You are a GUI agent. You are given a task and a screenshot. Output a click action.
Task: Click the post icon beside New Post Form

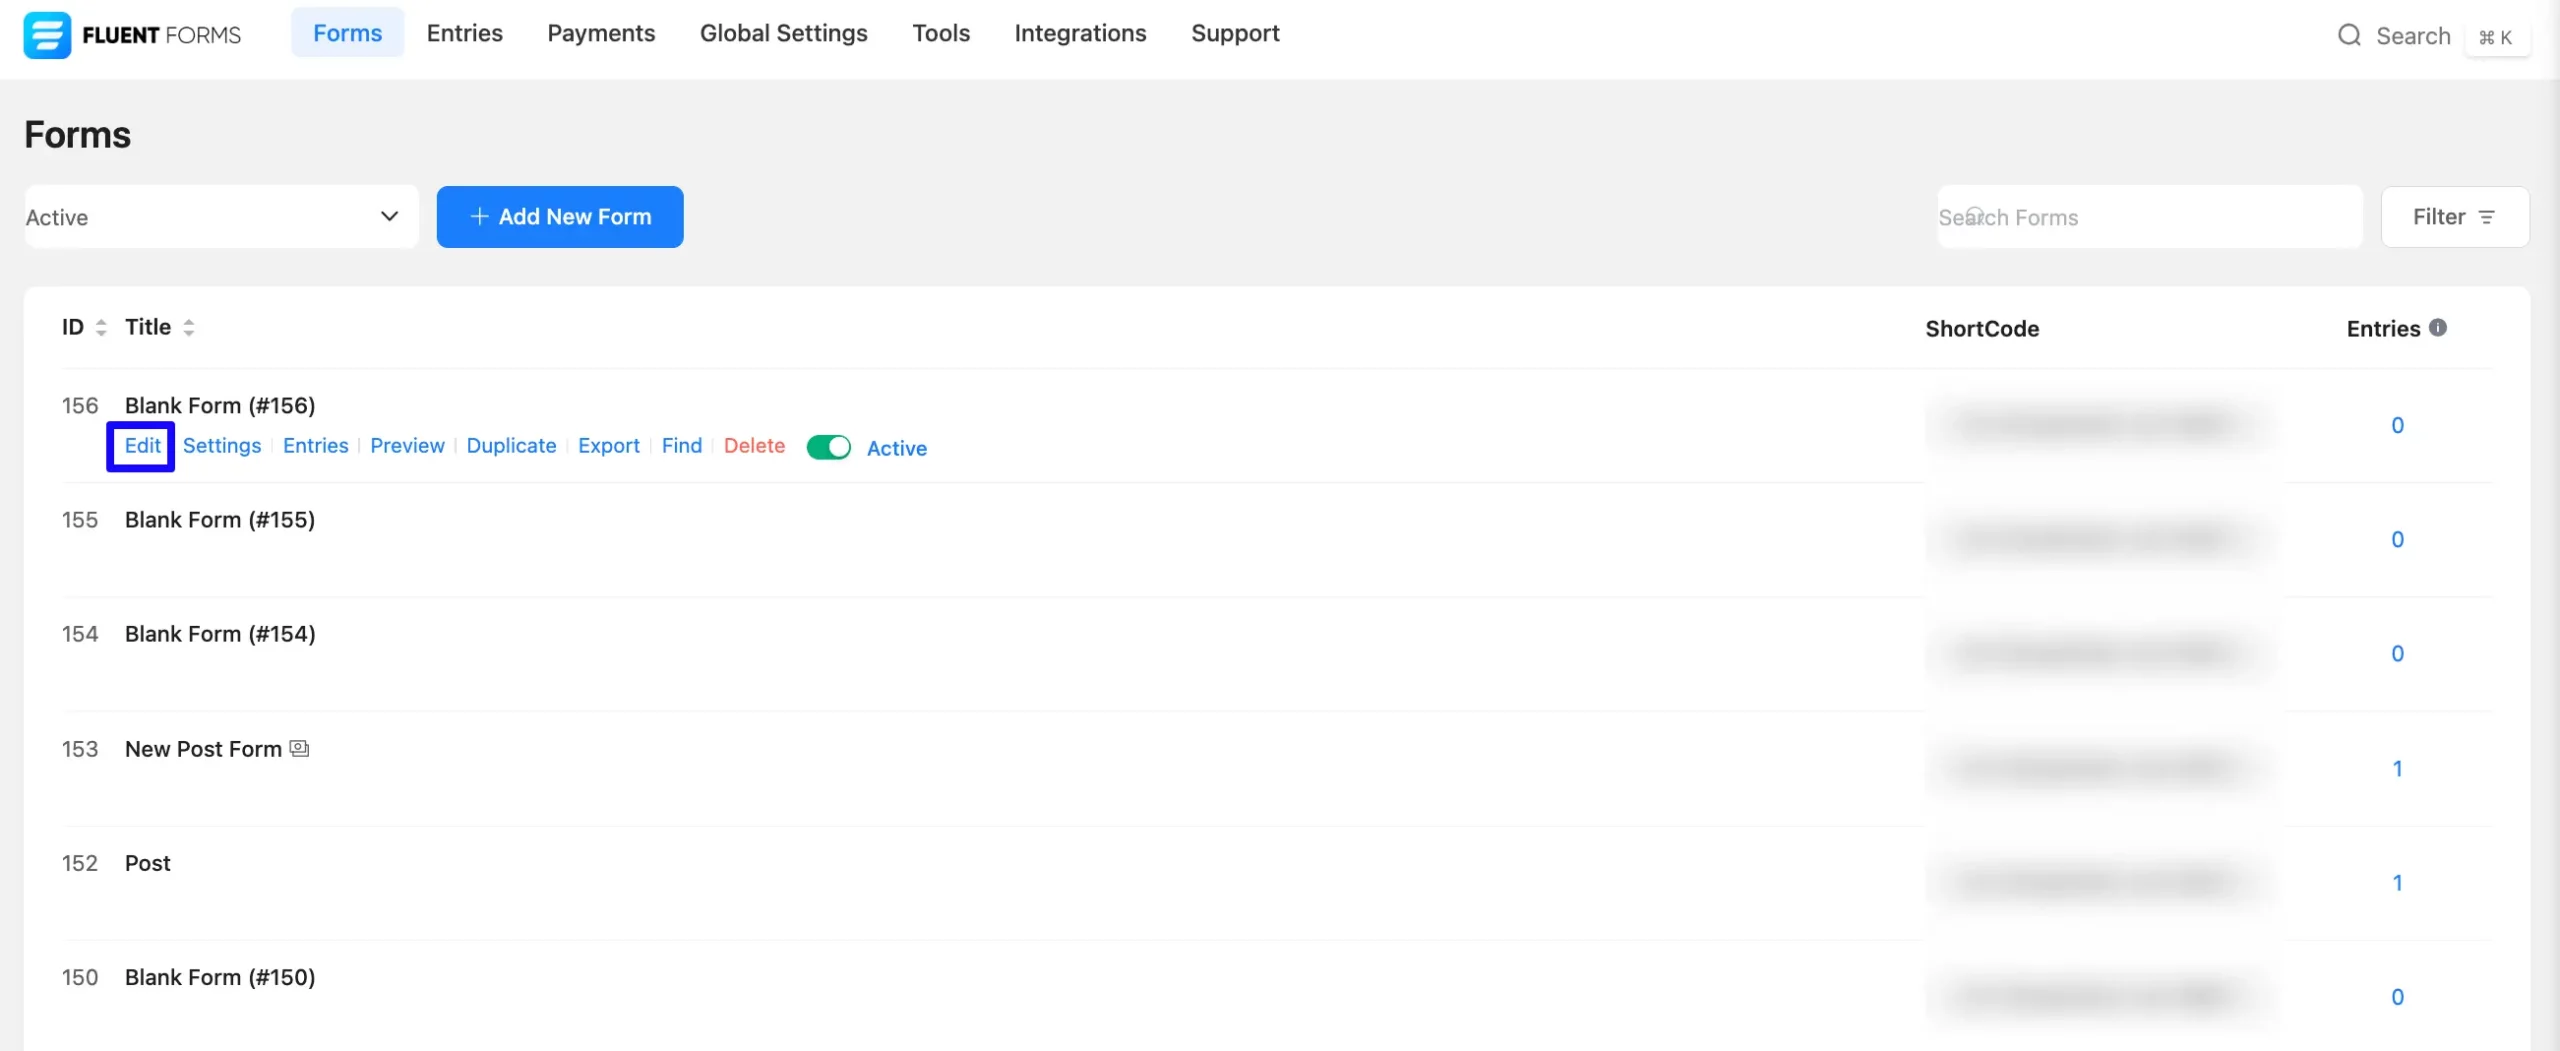coord(299,749)
